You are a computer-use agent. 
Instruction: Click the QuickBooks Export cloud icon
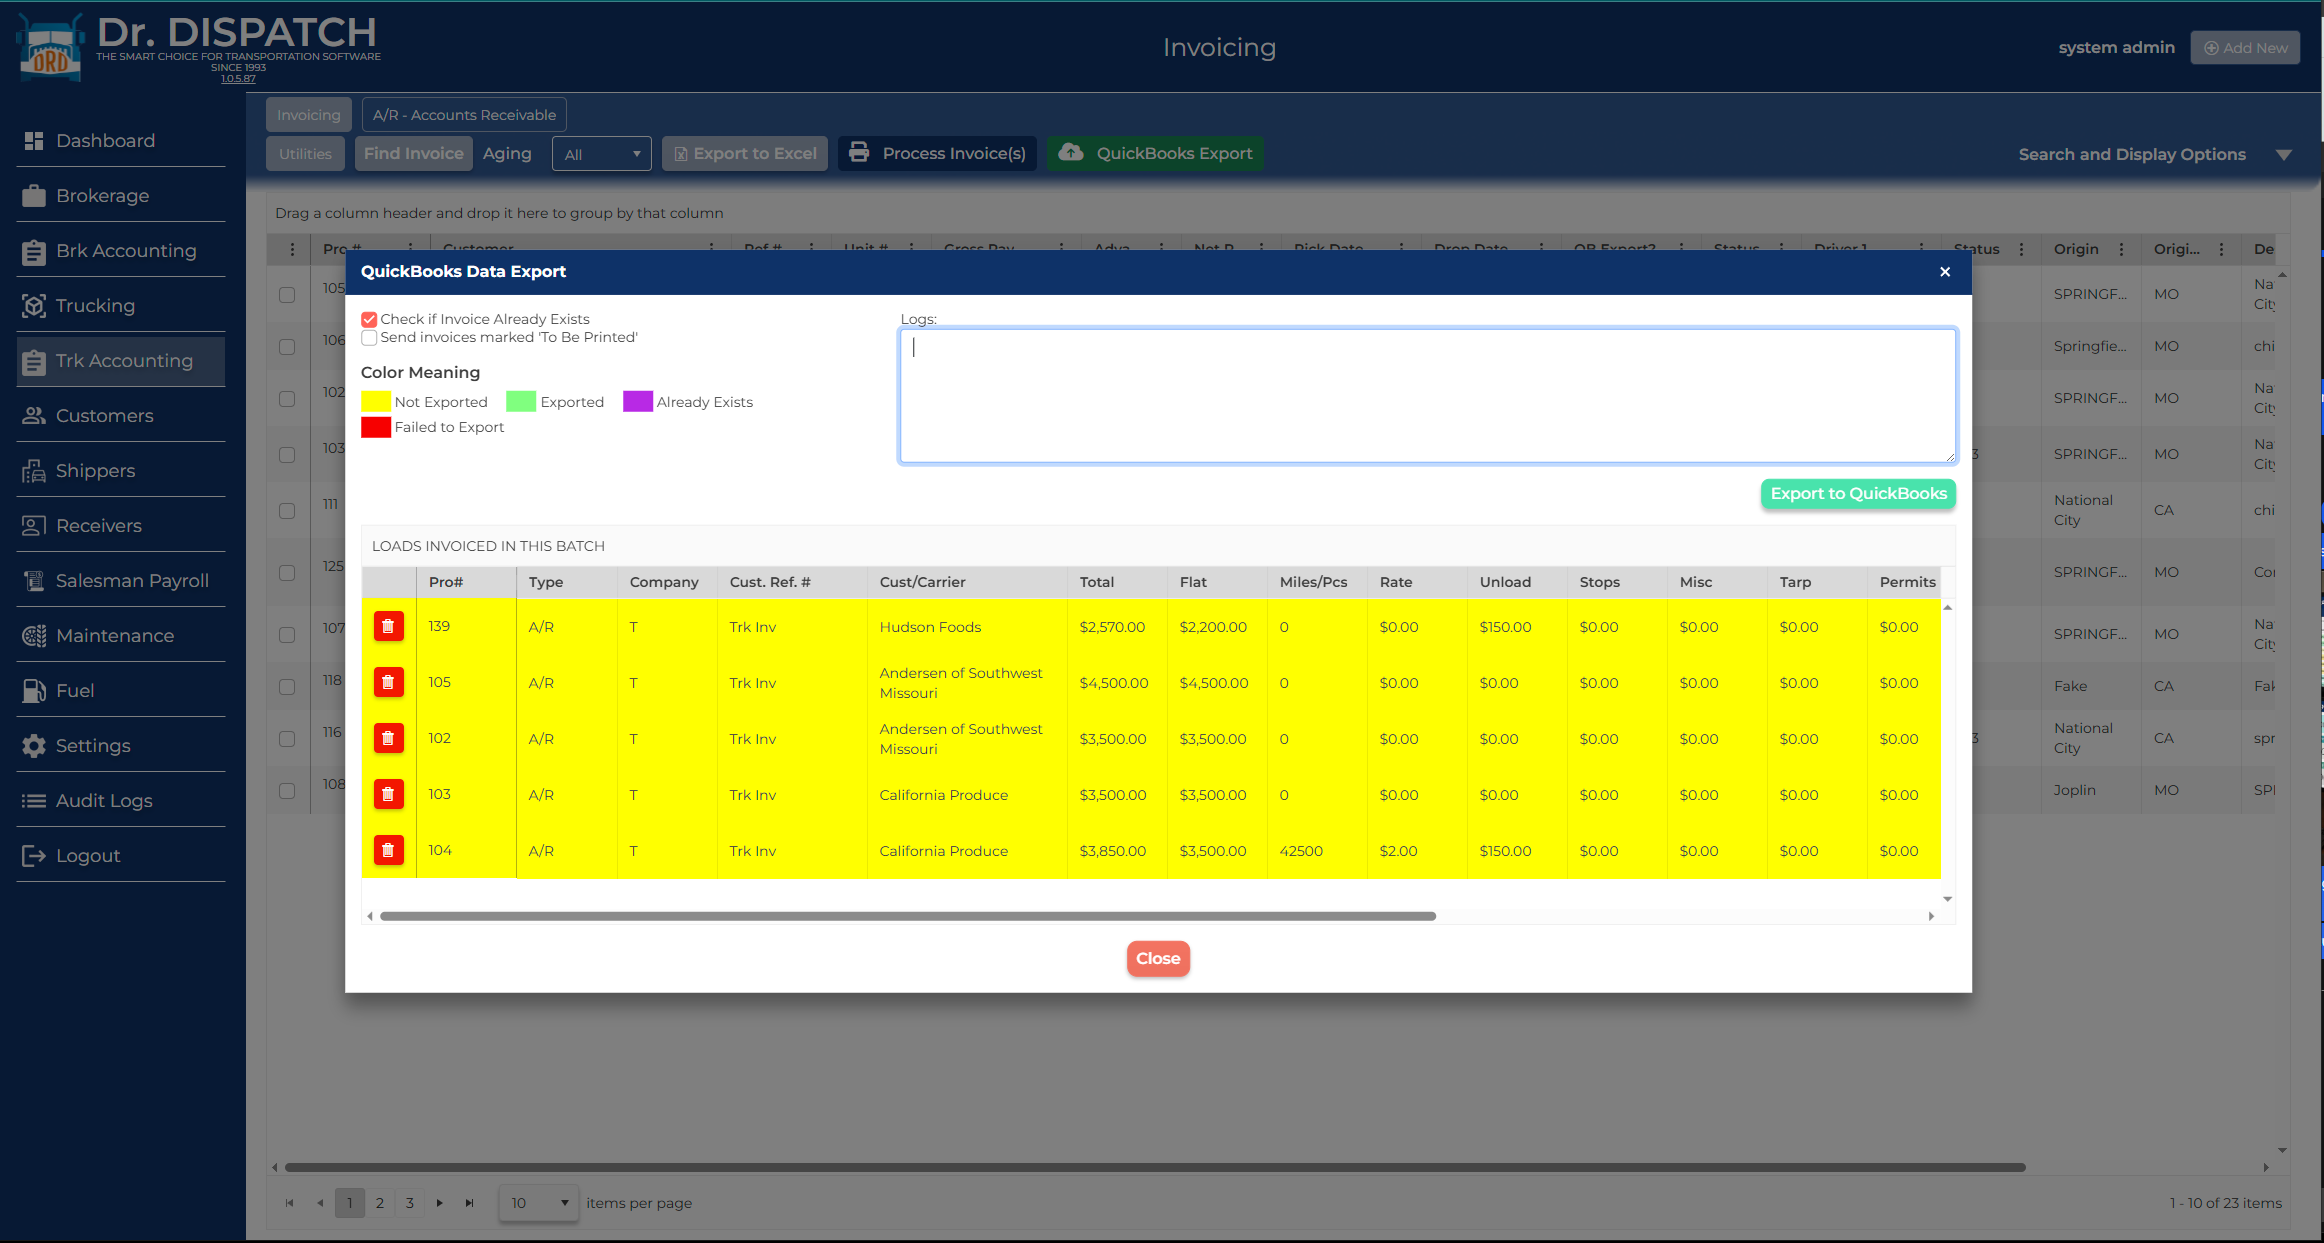1071,153
